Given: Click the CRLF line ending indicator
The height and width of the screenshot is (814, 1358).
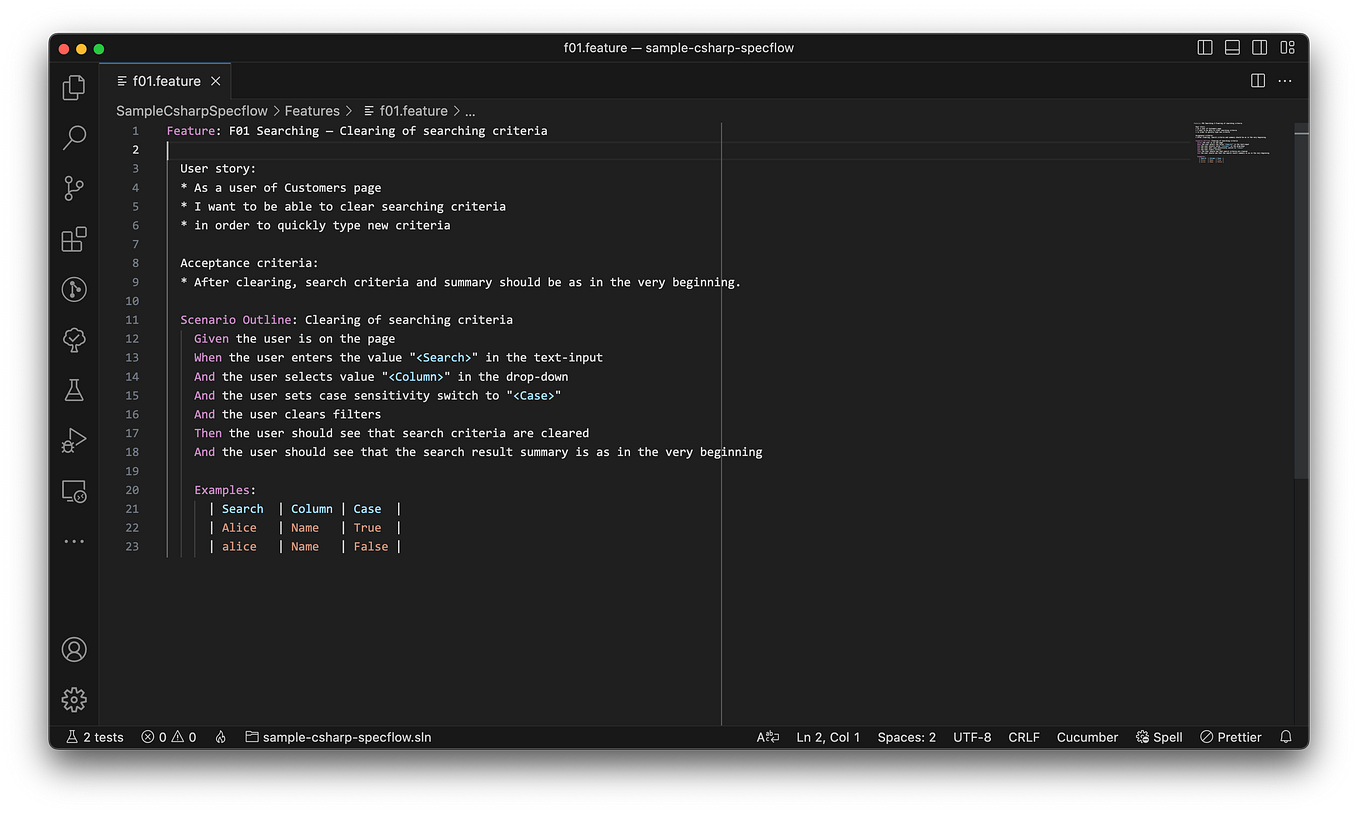Looking at the screenshot, I should point(1023,737).
